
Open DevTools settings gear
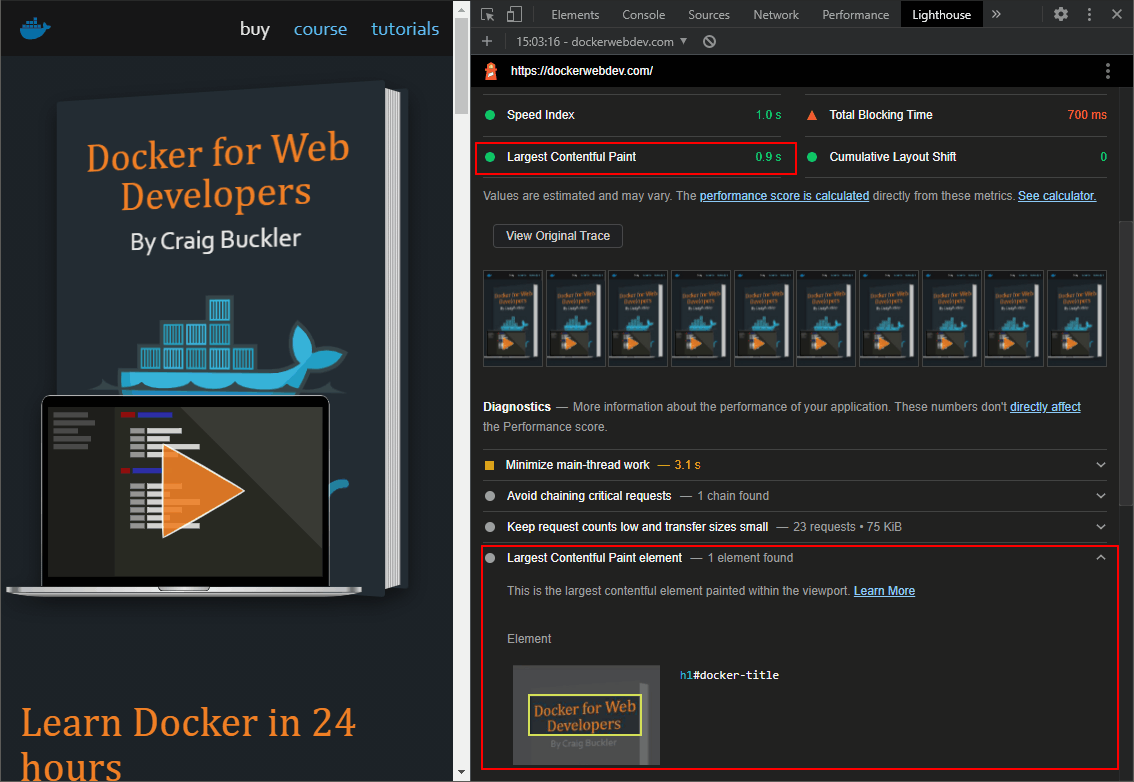point(1061,14)
